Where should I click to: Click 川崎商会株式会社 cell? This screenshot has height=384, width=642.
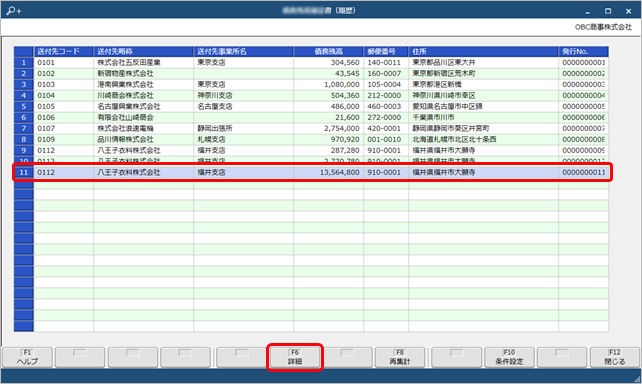coord(143,96)
